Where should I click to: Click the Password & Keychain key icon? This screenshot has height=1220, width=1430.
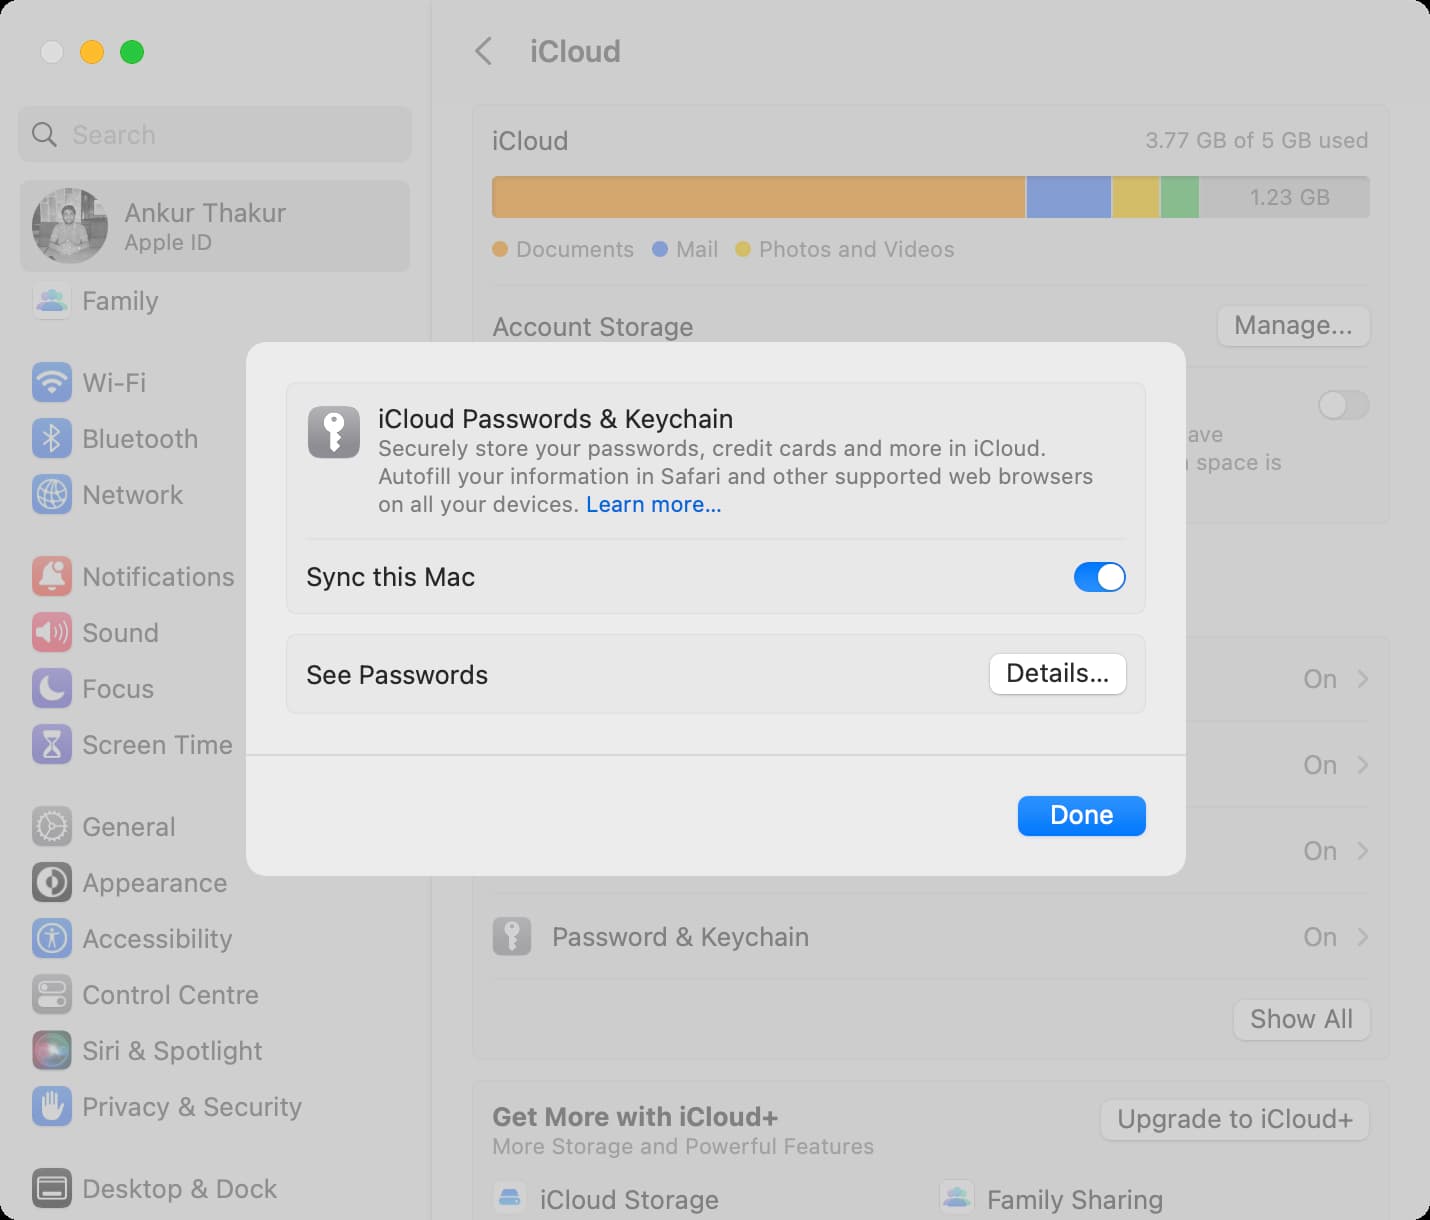pyautogui.click(x=512, y=937)
